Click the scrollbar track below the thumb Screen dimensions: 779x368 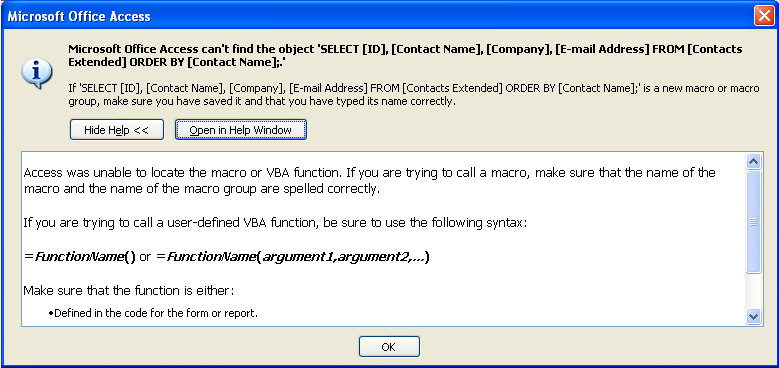point(754,291)
